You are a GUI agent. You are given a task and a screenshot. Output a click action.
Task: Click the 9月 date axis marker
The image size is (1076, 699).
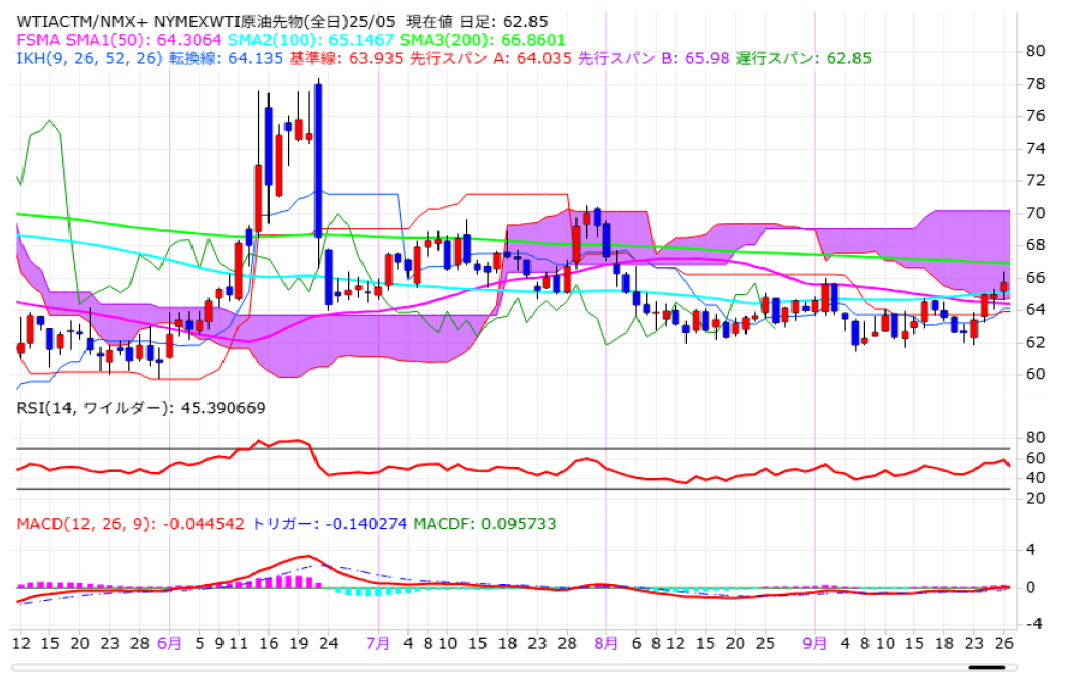[815, 644]
